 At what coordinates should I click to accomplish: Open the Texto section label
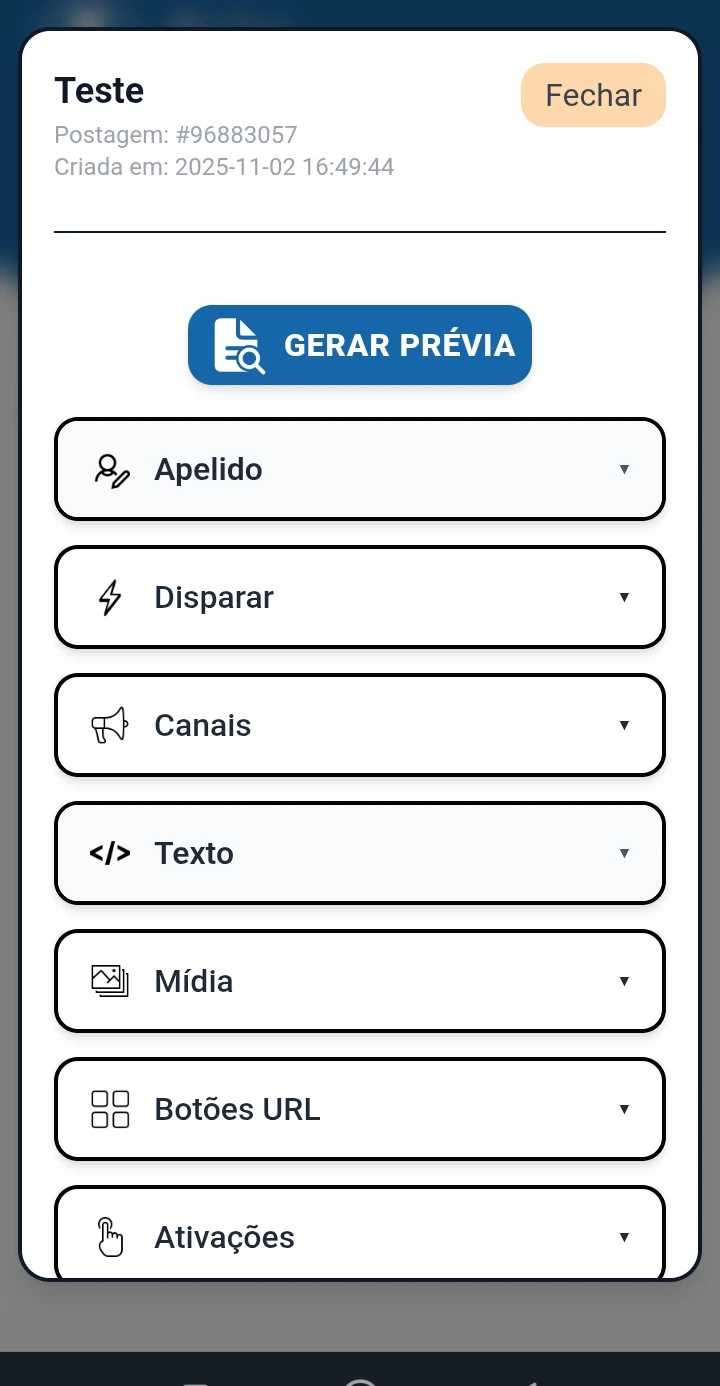[194, 854]
